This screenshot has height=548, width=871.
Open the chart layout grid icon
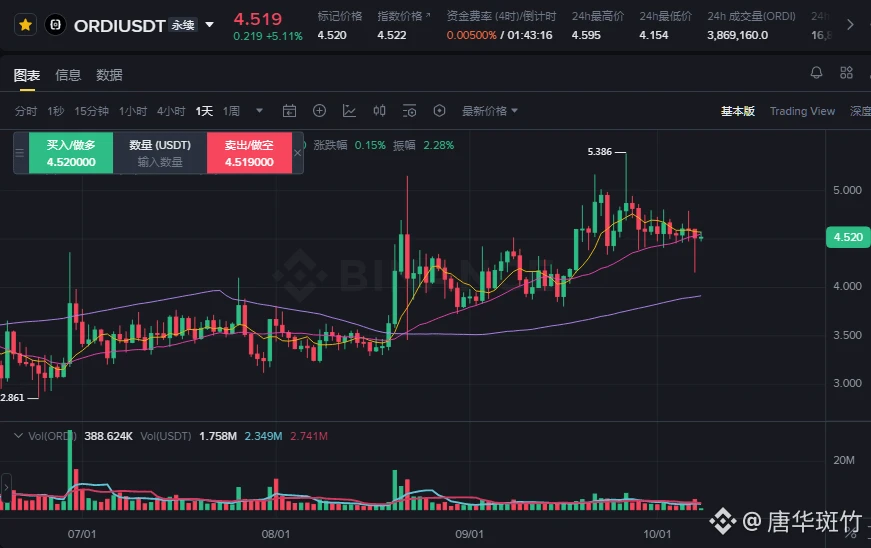click(846, 72)
